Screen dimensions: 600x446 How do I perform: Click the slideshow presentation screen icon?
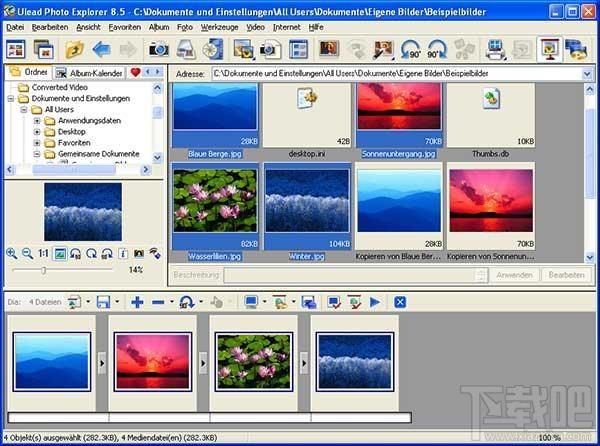(550, 49)
